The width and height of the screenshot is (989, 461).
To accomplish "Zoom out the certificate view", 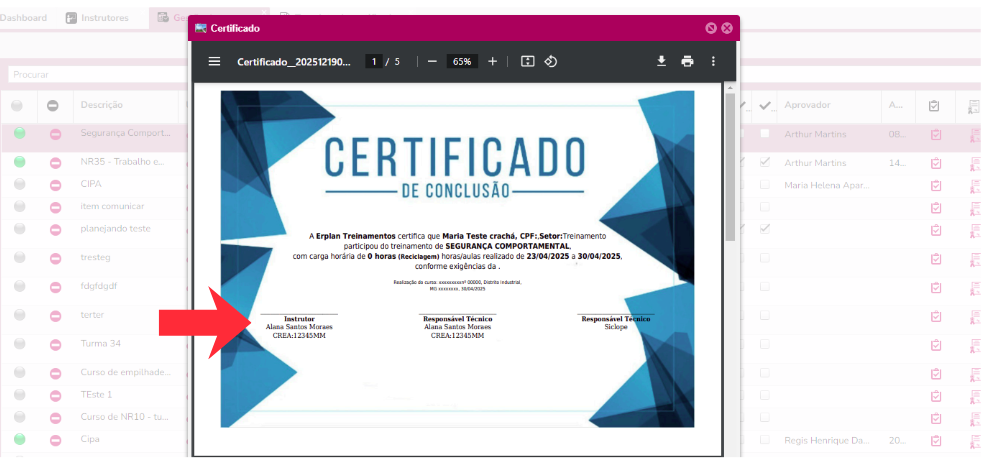I will [432, 61].
